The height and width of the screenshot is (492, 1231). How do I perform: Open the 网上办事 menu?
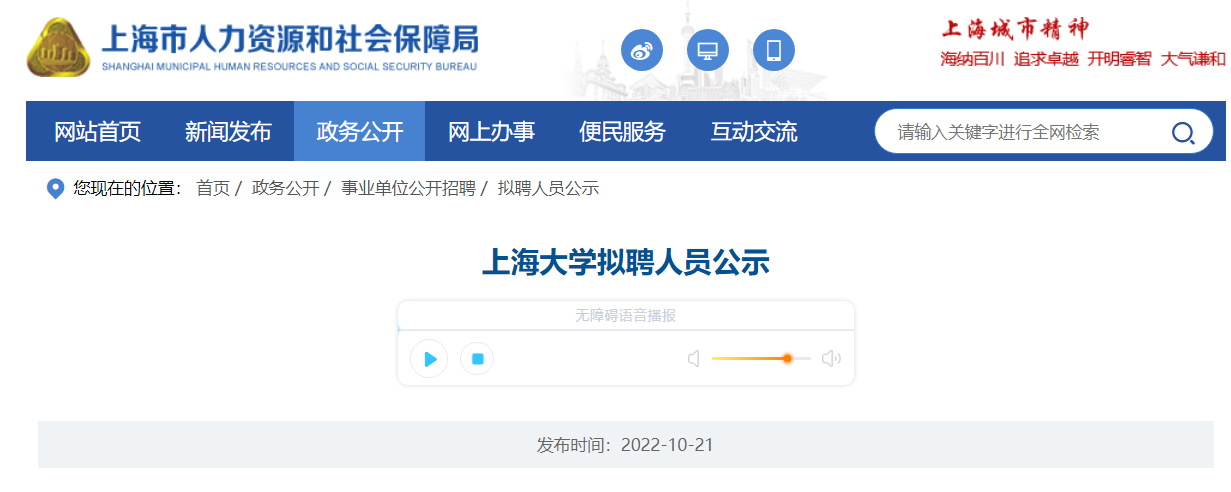coord(491,131)
